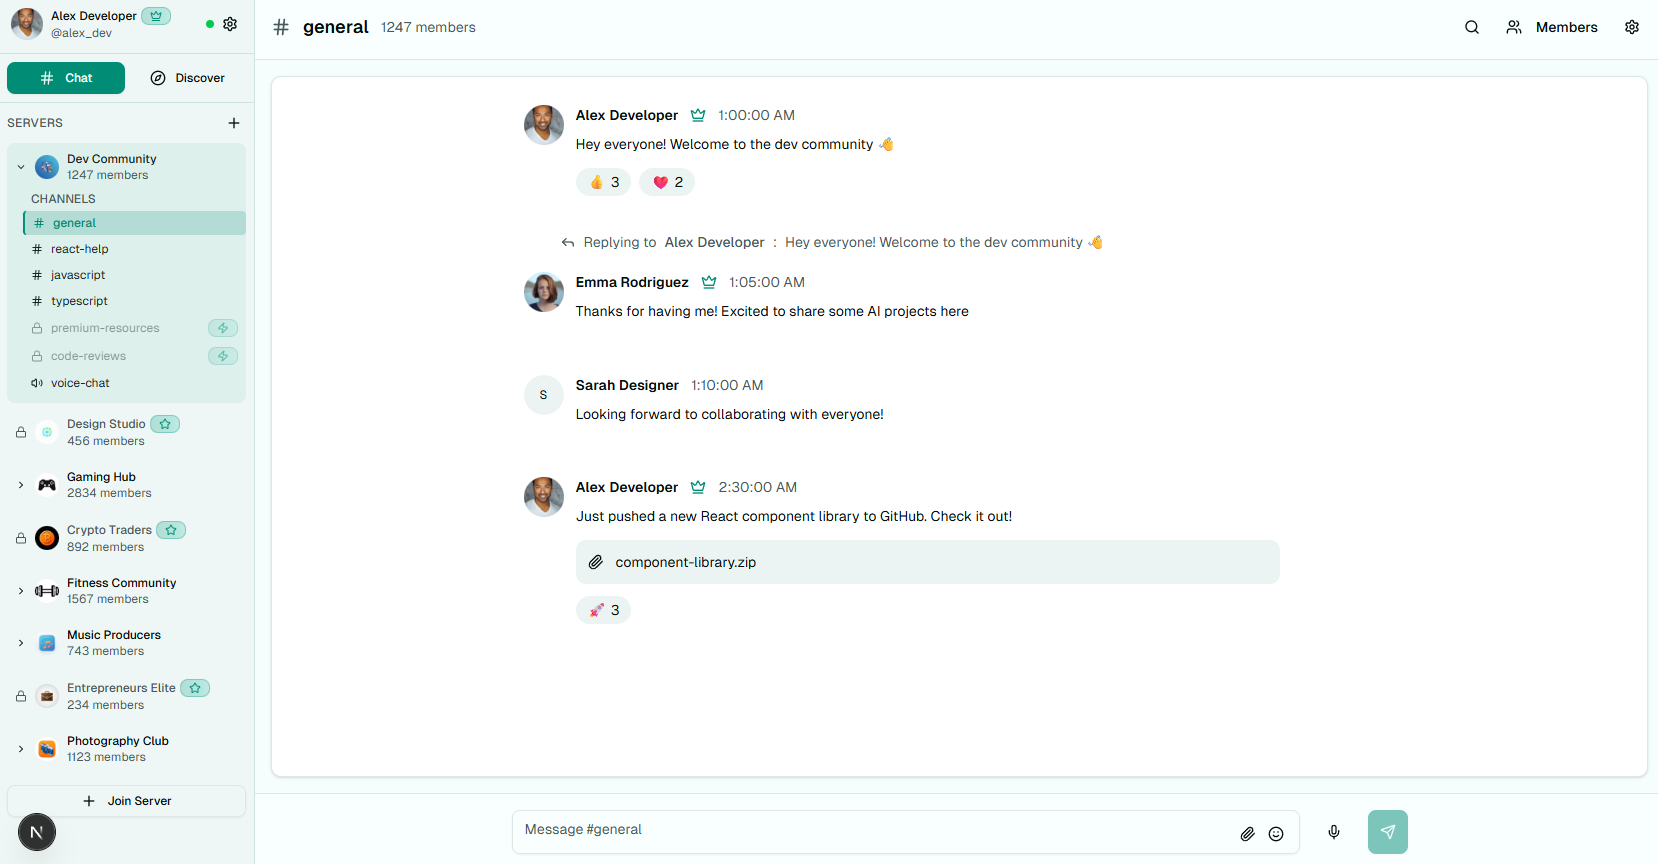Expand the Gaming Hub server

[21, 485]
